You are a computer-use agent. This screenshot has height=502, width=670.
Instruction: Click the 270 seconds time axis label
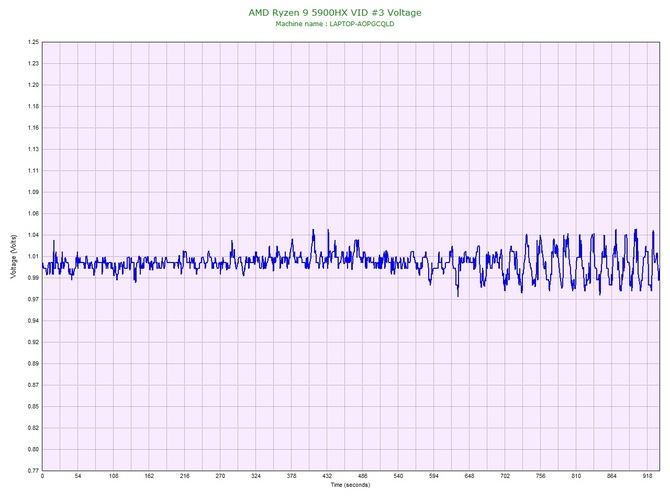pos(220,476)
